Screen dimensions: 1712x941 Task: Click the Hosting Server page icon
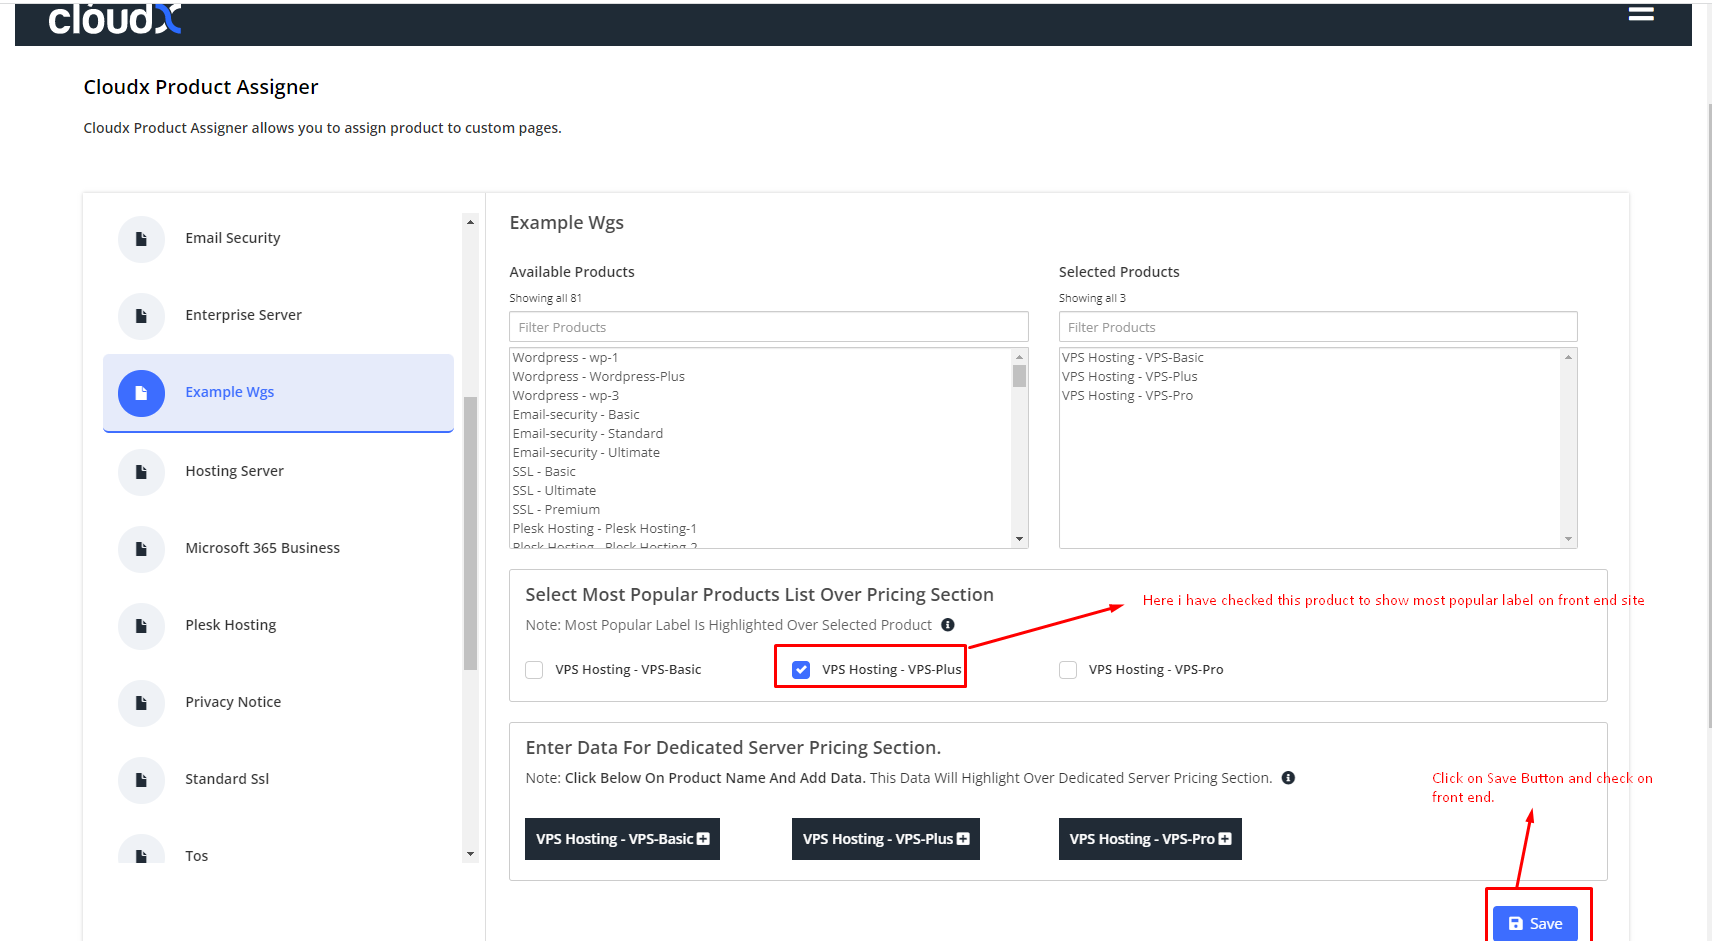pos(141,472)
